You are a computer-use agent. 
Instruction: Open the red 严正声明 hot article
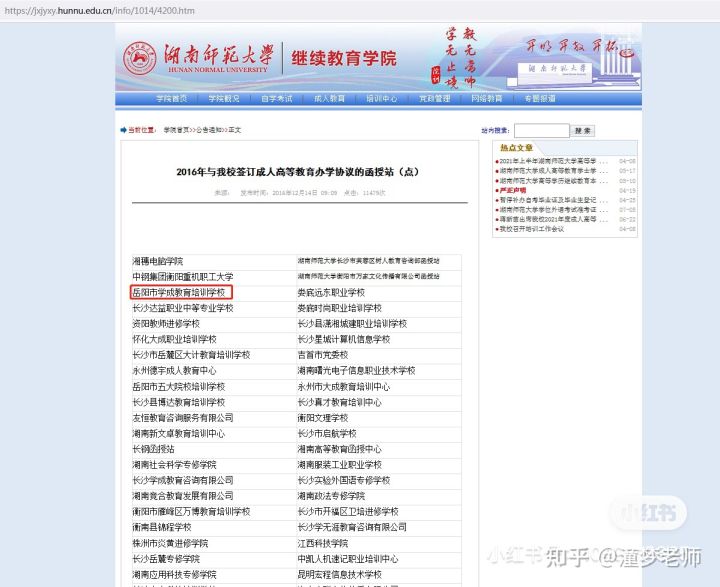(513, 190)
